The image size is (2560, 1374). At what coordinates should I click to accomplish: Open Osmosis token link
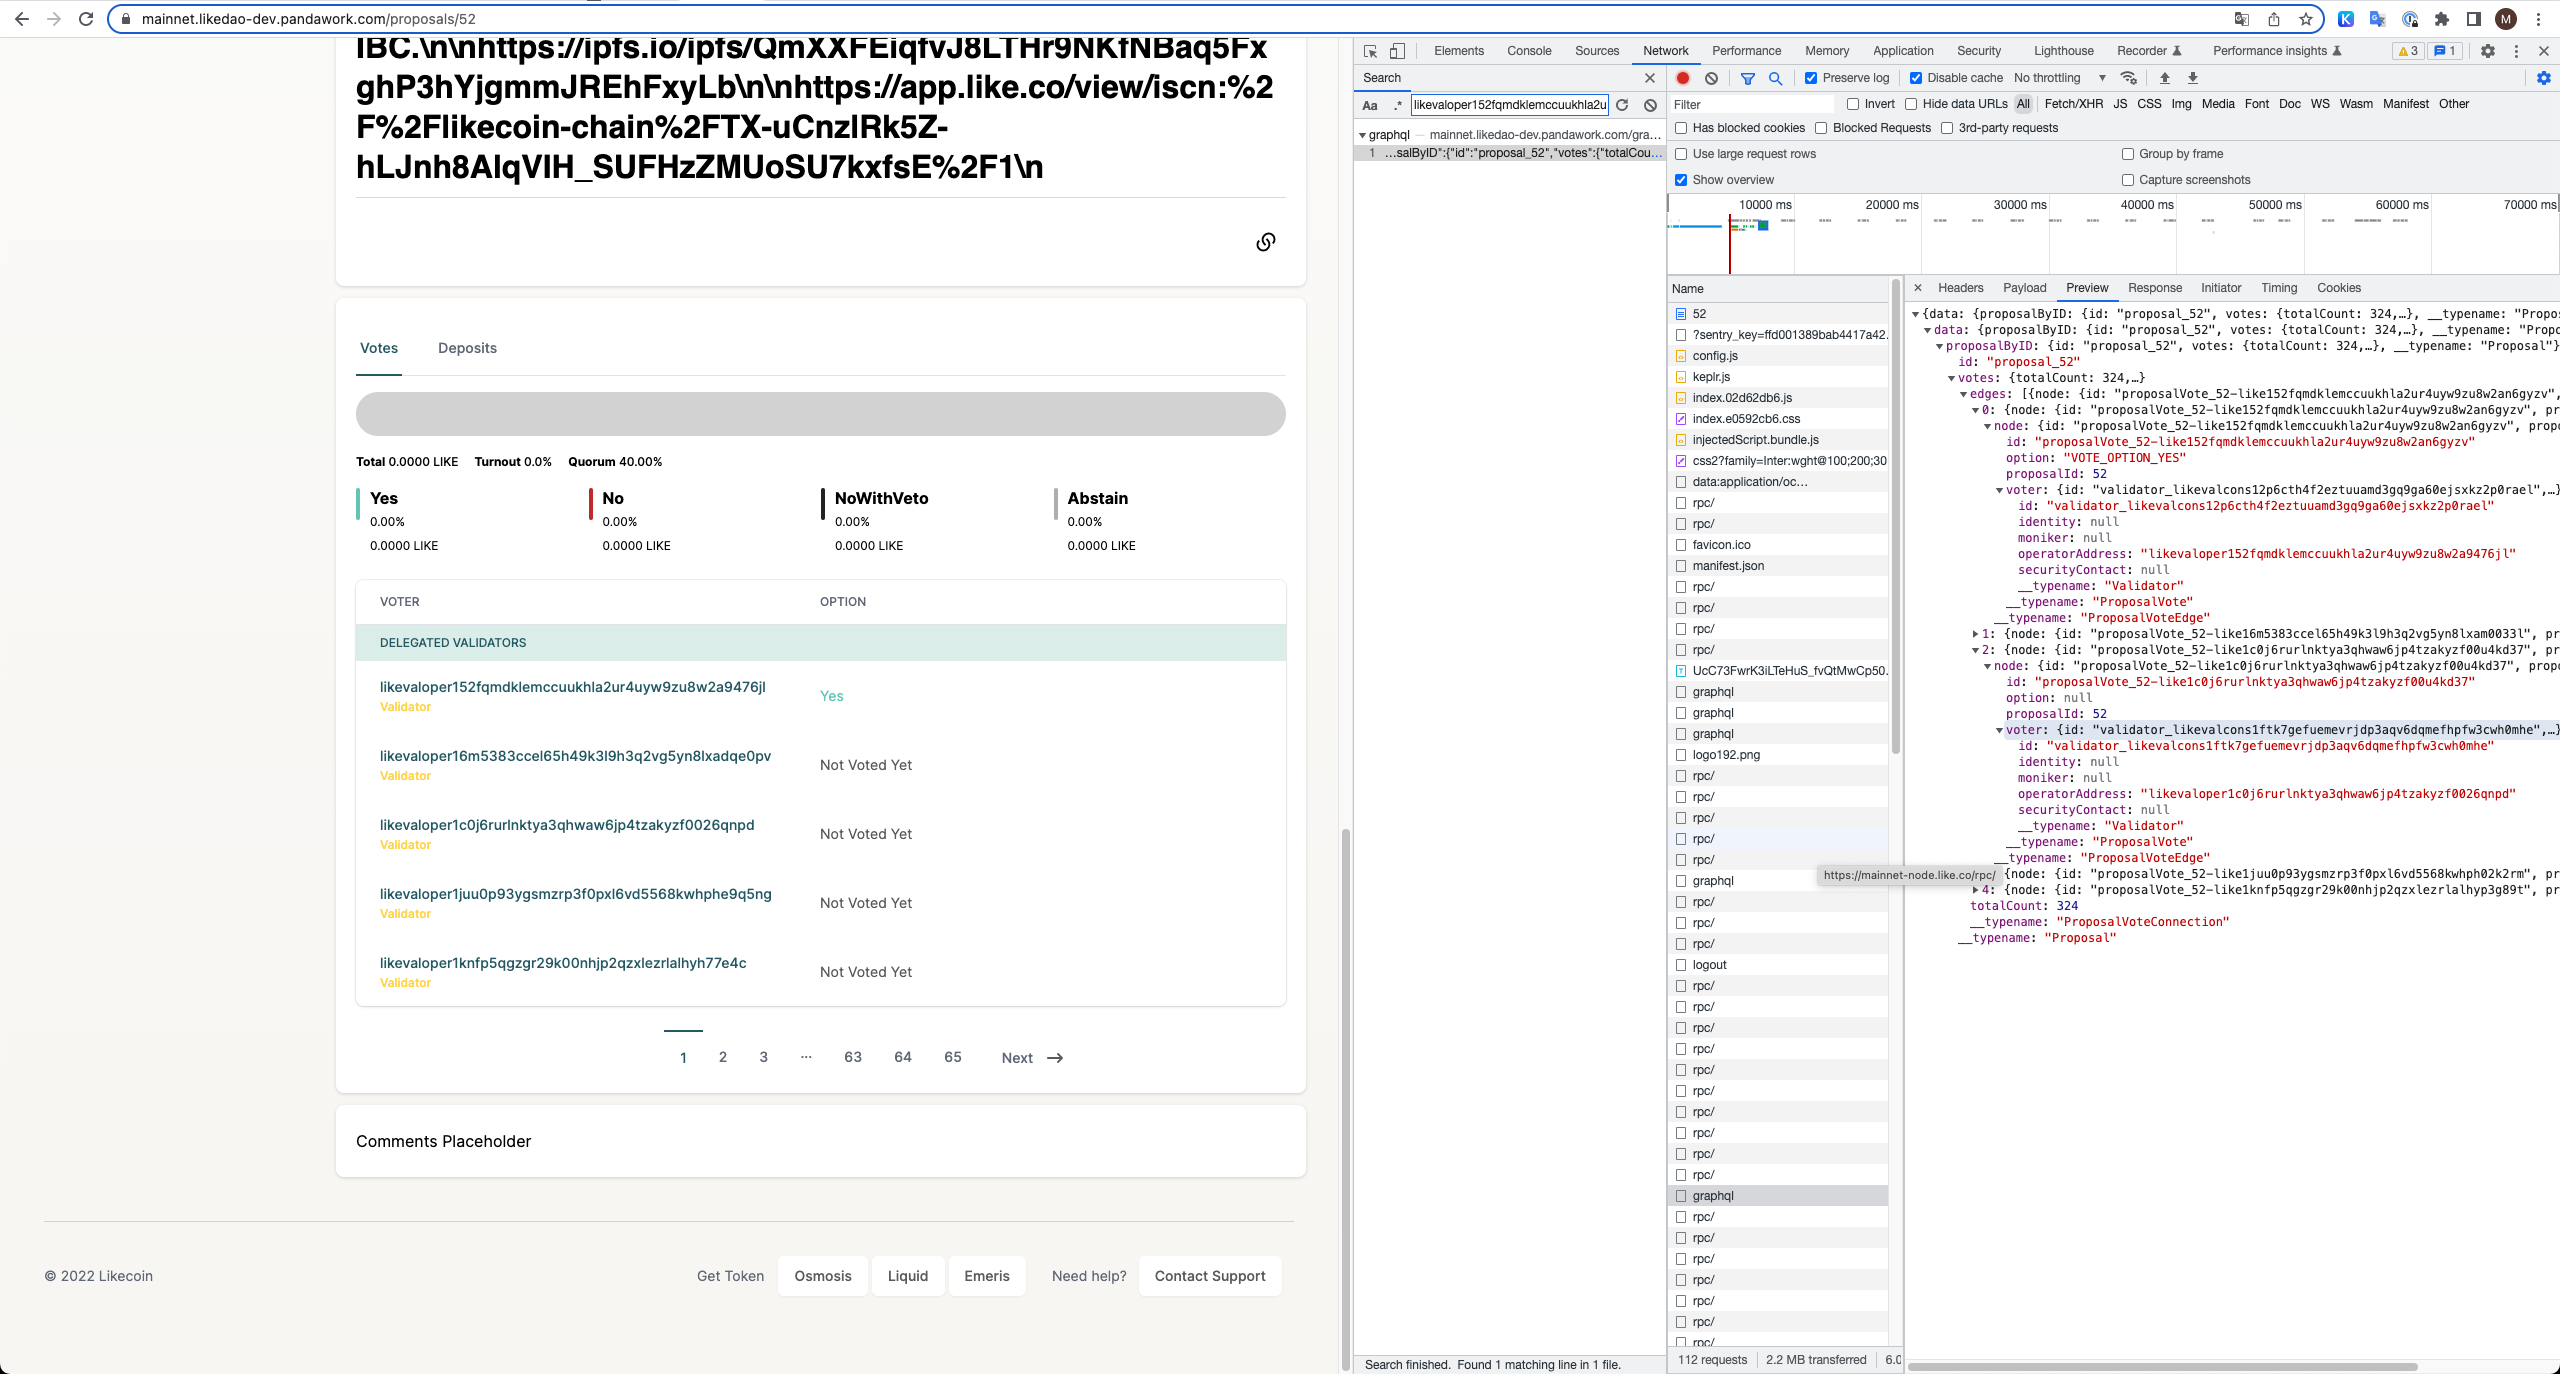[822, 1276]
